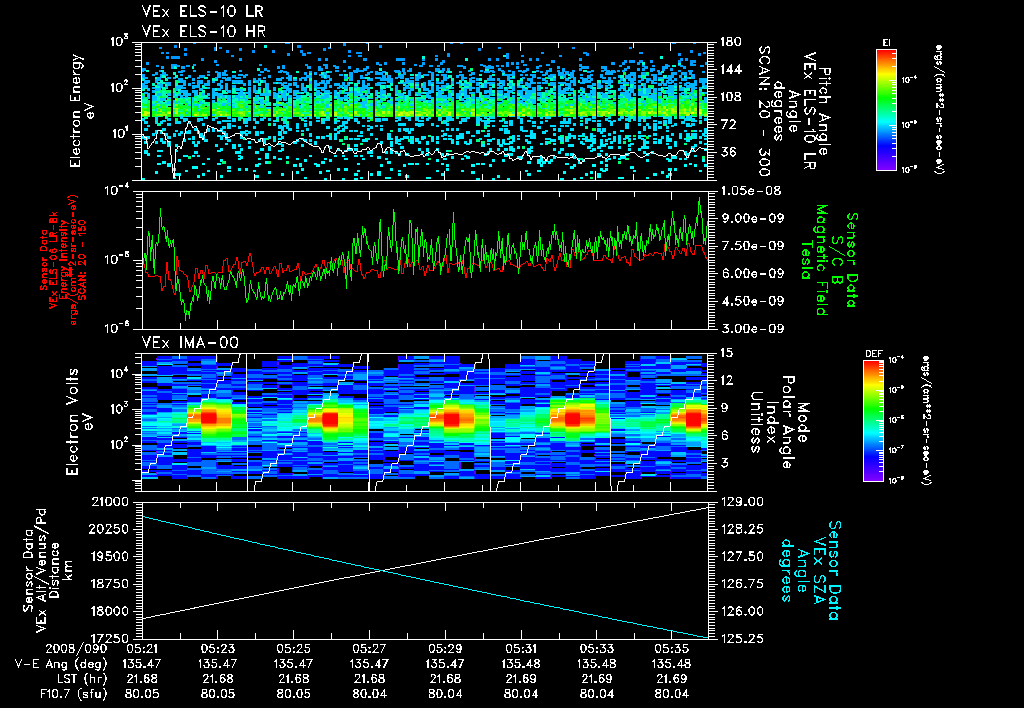Screen dimensions: 1024x708
Task: Click SZA tick value 125.25
Action: click(741, 638)
